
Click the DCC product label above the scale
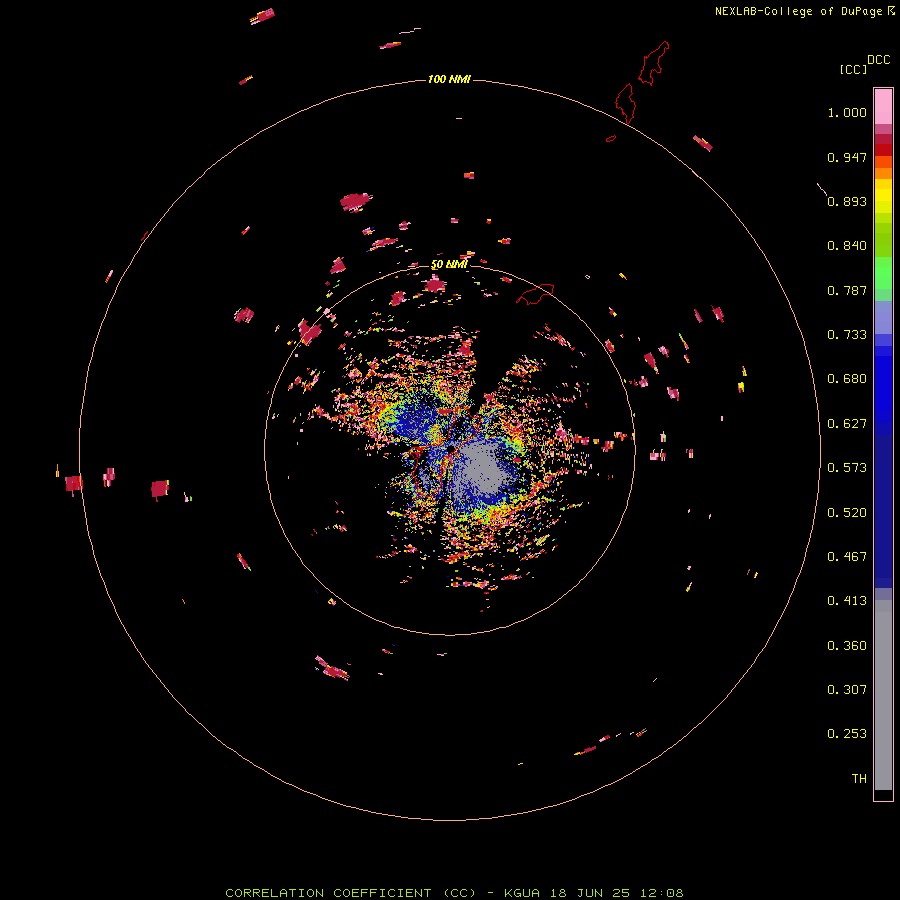coord(878,60)
